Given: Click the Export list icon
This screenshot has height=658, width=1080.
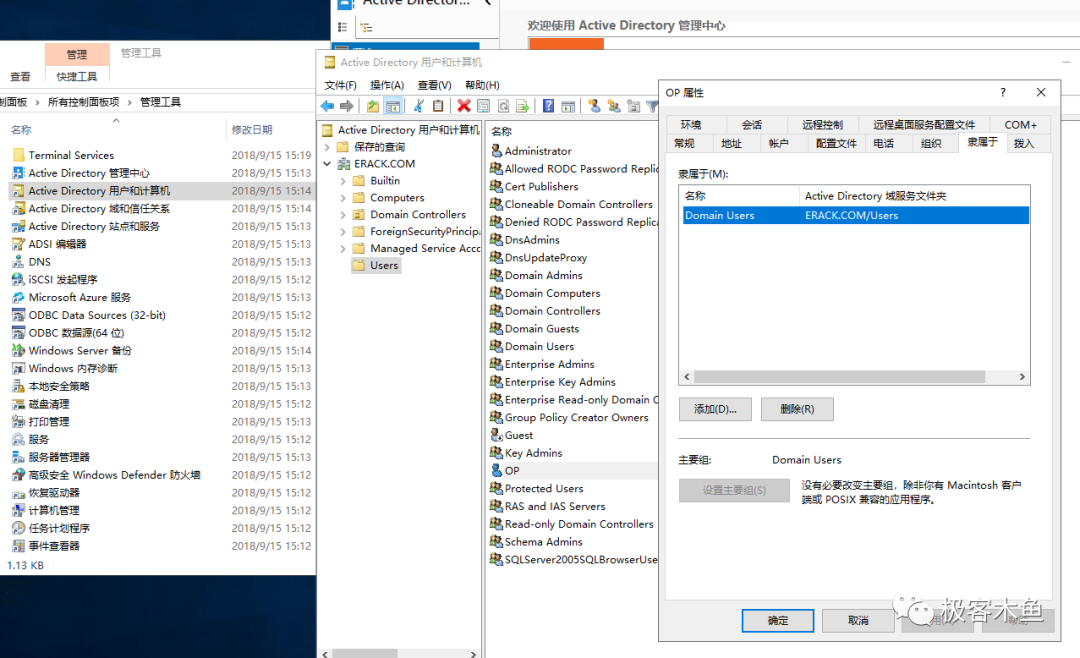Looking at the screenshot, I should pyautogui.click(x=523, y=106).
